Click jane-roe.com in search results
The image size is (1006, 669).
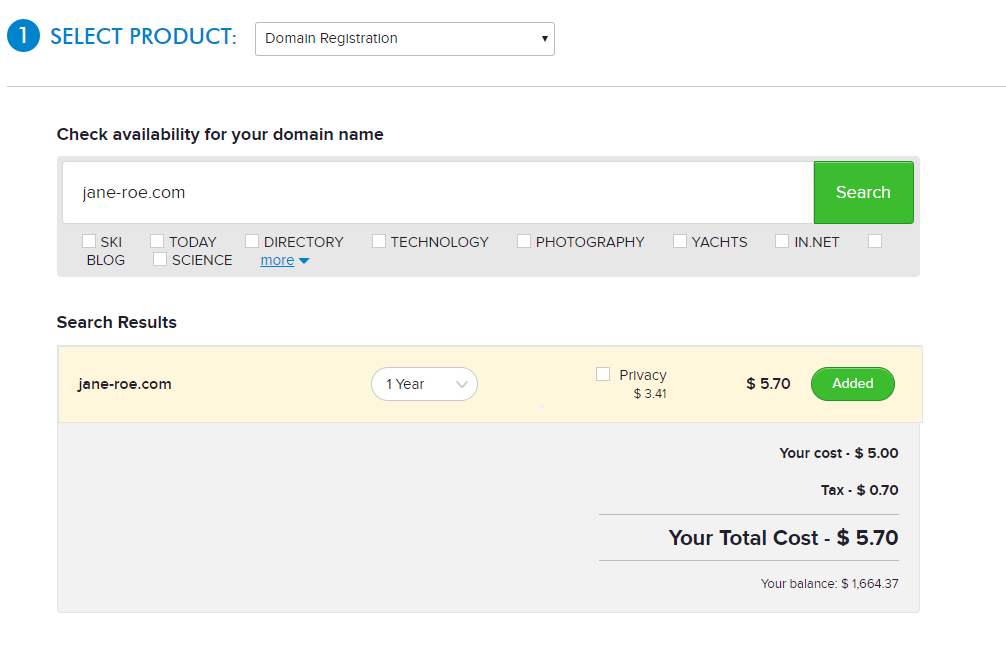point(125,384)
